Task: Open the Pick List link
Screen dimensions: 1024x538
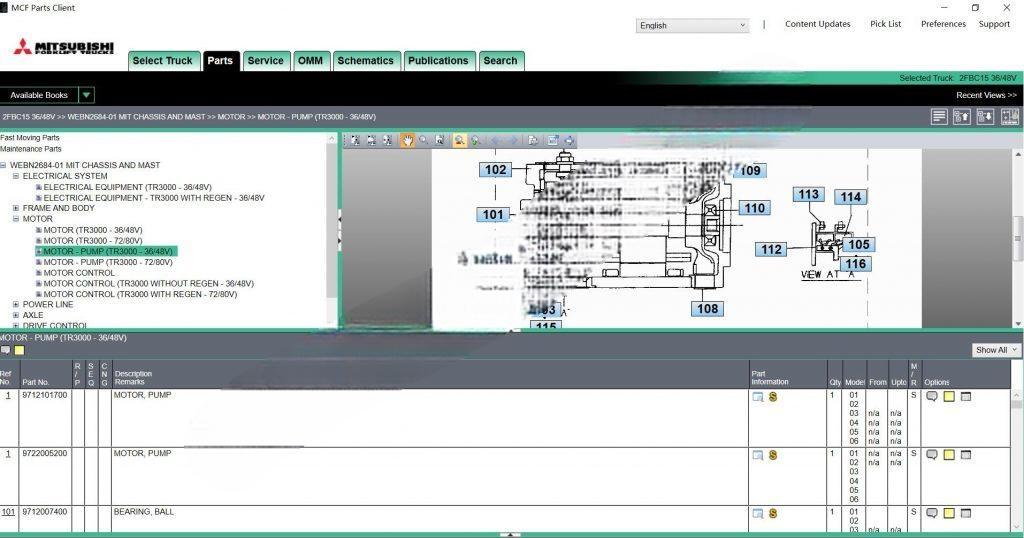Action: pos(885,24)
